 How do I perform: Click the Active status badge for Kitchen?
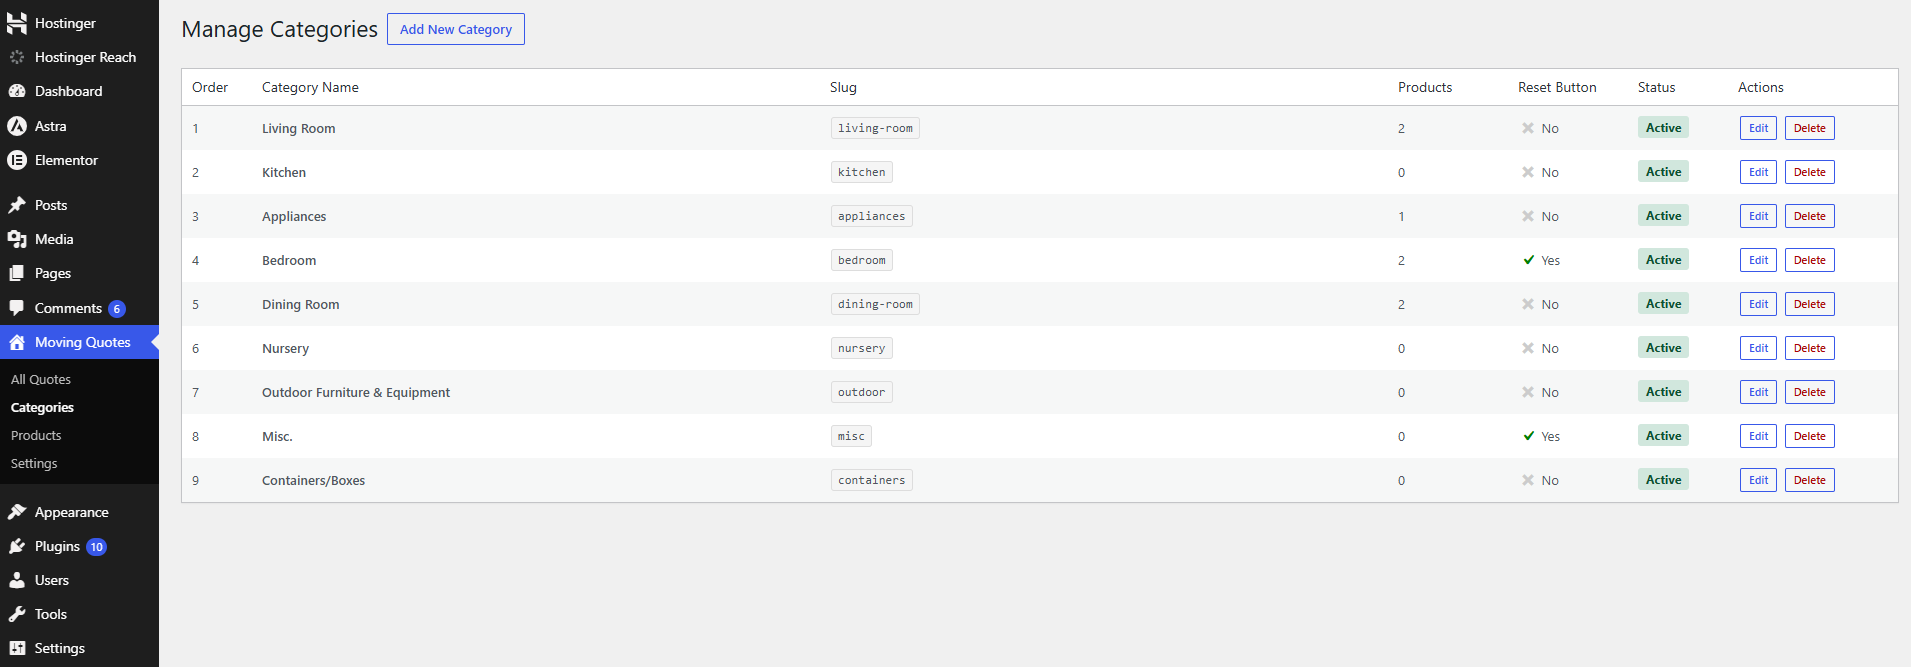1663,172
